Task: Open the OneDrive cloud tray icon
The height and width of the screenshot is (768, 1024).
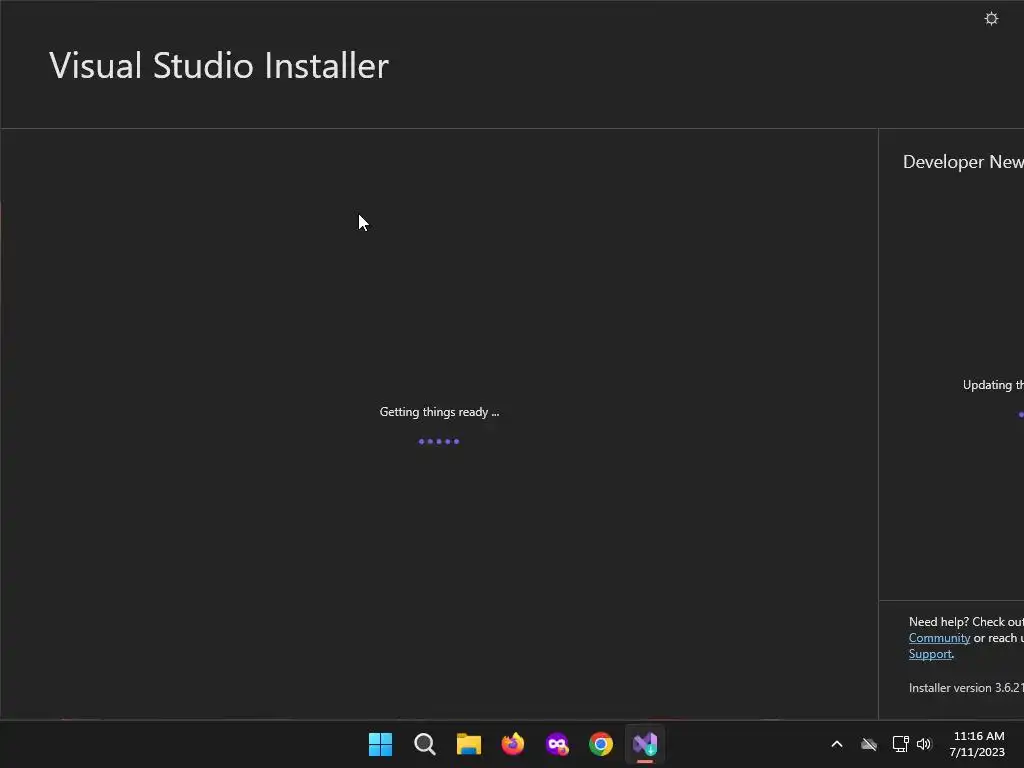Action: tap(869, 744)
